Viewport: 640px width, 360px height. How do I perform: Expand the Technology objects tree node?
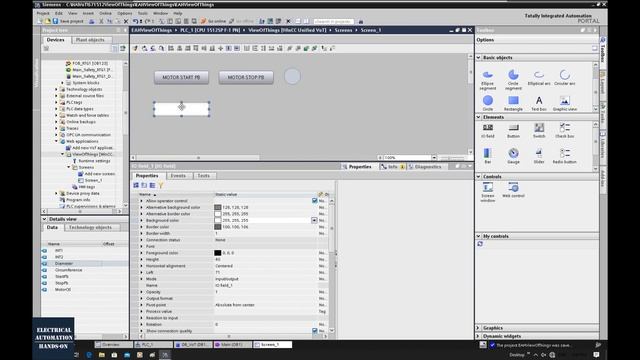coord(56,89)
